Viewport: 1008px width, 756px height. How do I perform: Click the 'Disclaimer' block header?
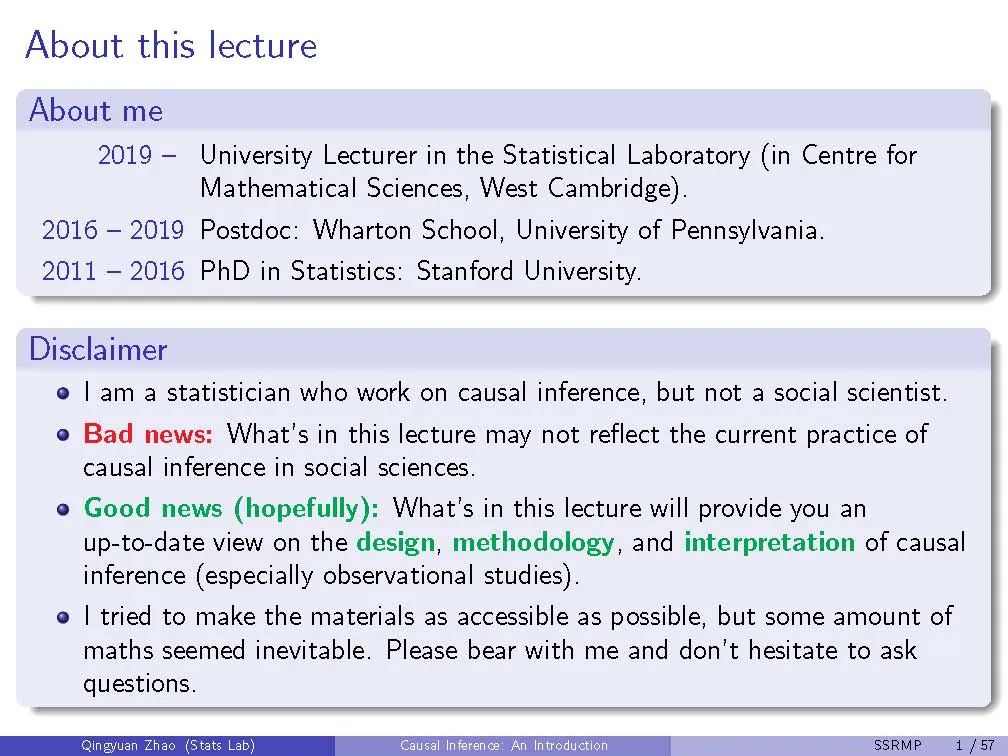pyautogui.click(x=98, y=349)
